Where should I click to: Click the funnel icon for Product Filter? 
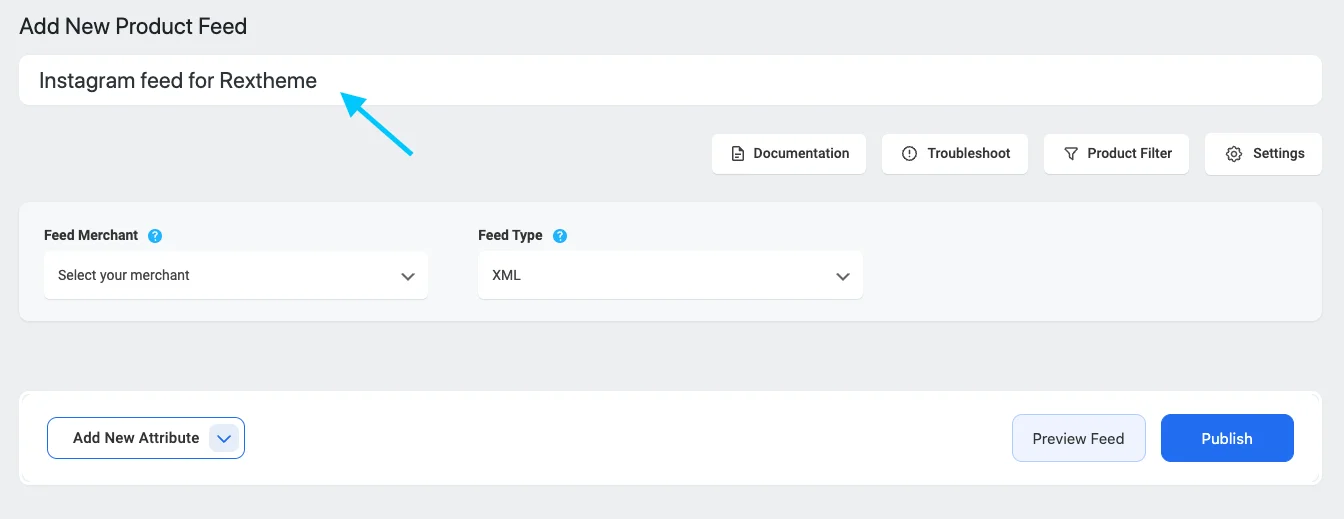click(x=1071, y=154)
